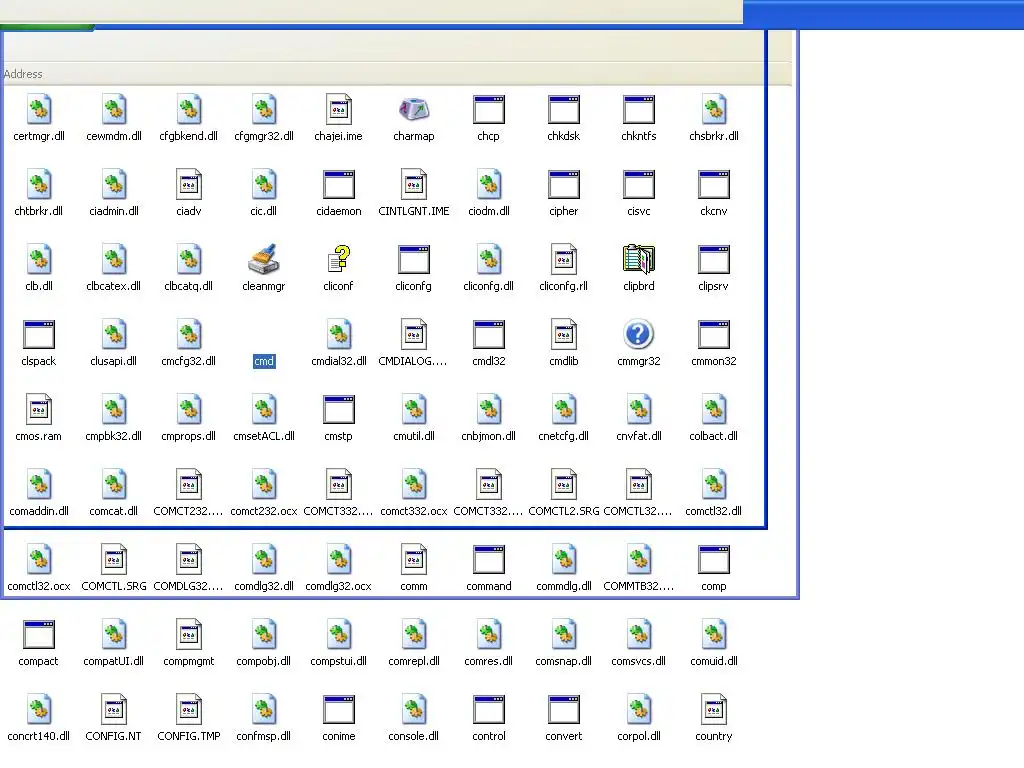
Task: Click the comct232.ocx file name
Action: tap(264, 511)
